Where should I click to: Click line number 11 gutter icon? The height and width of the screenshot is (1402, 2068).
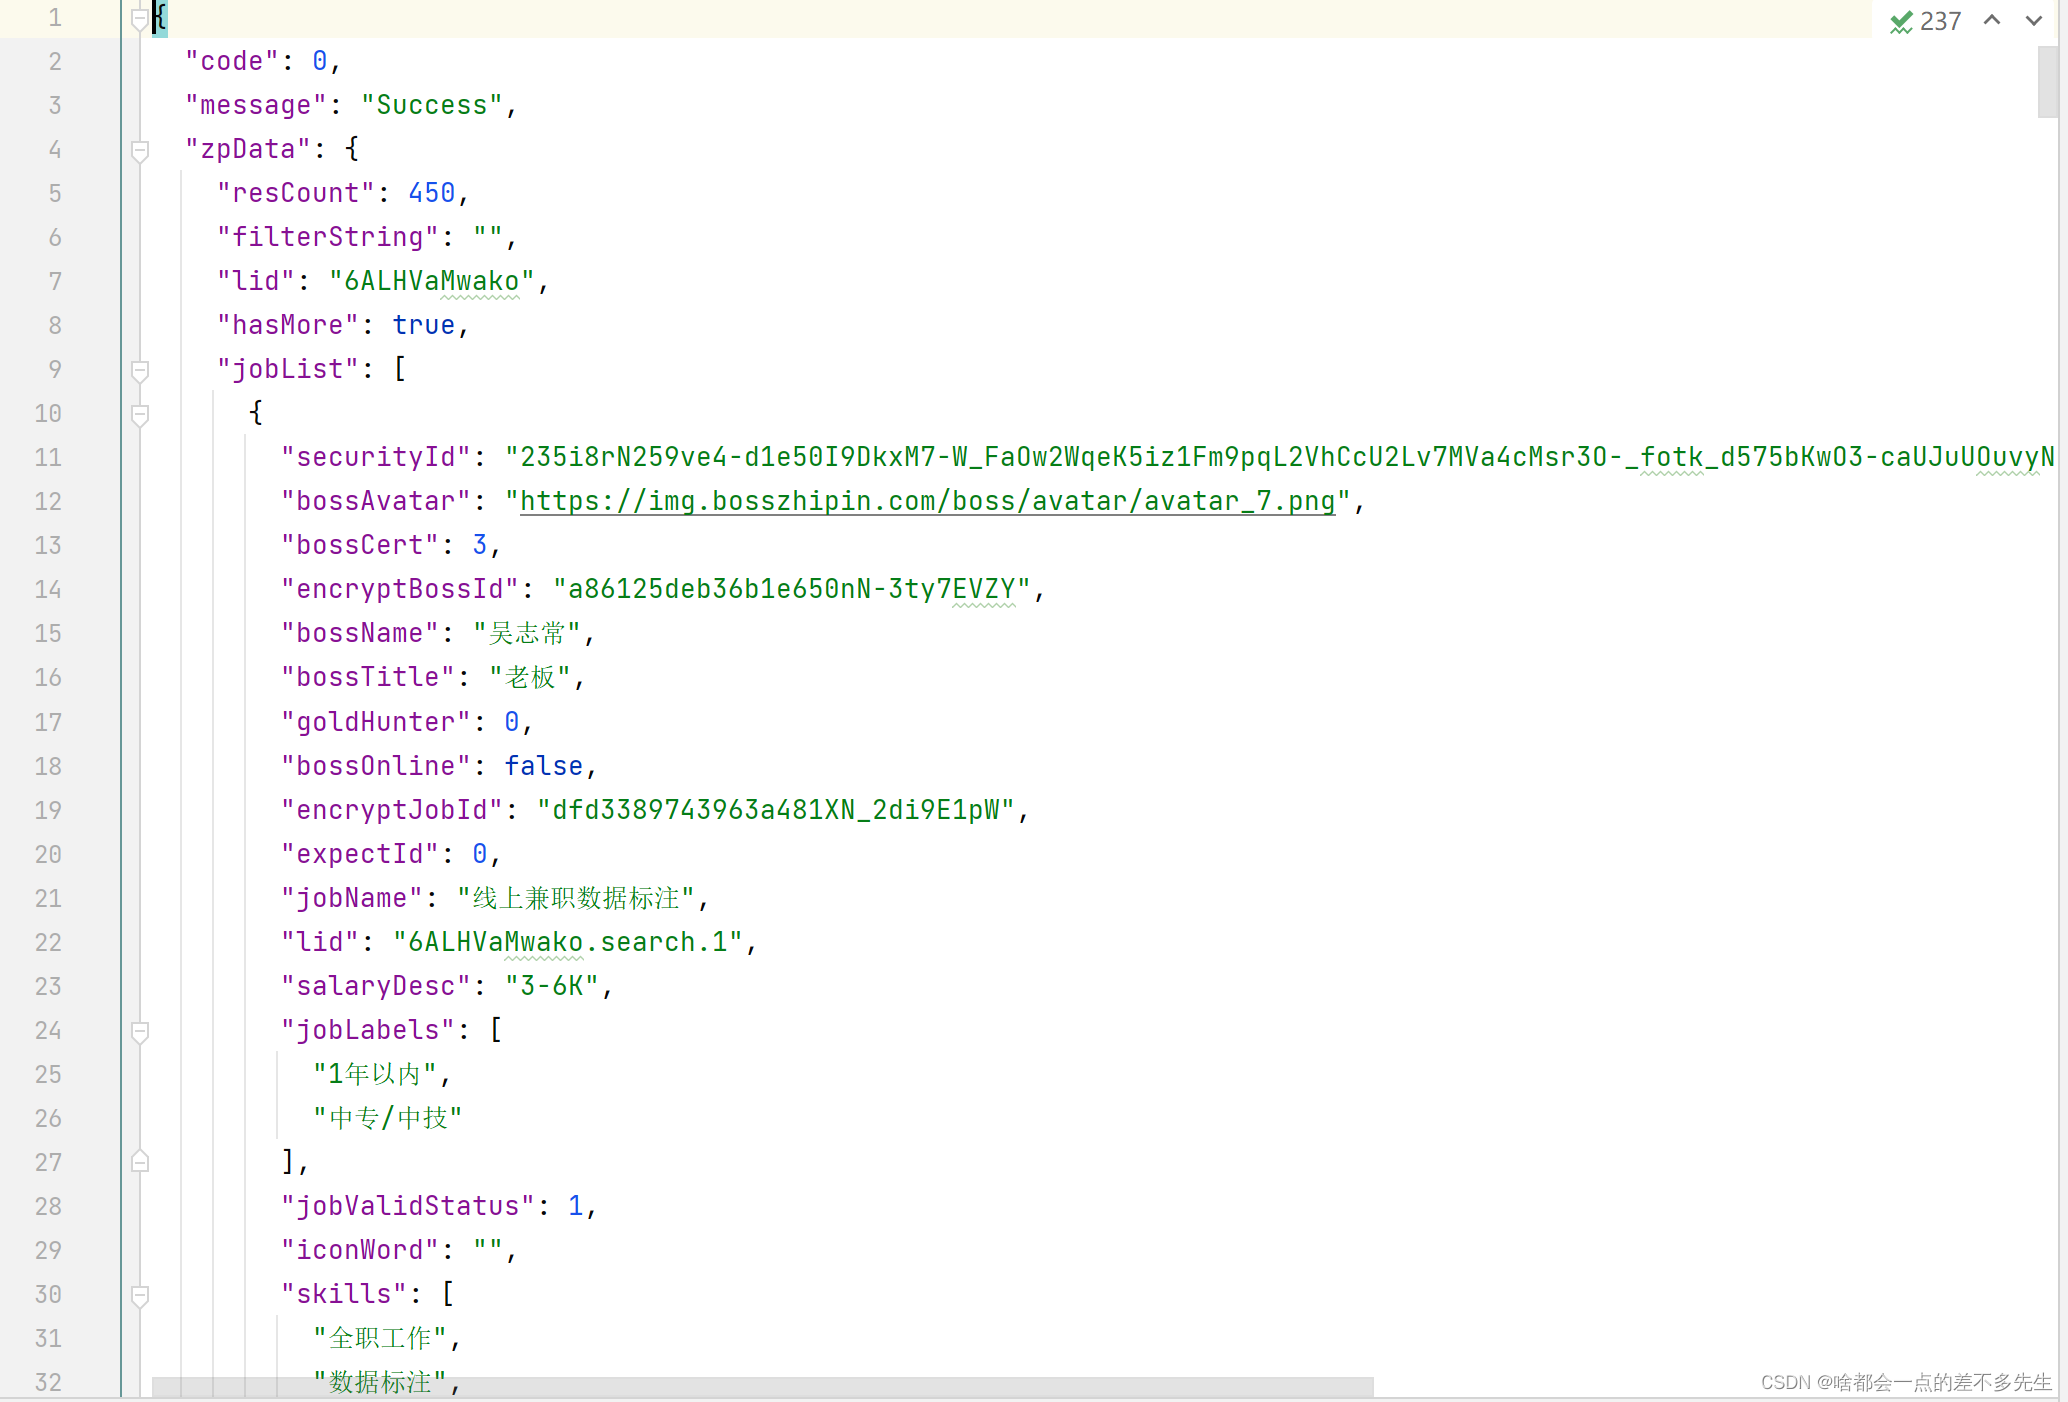[139, 457]
